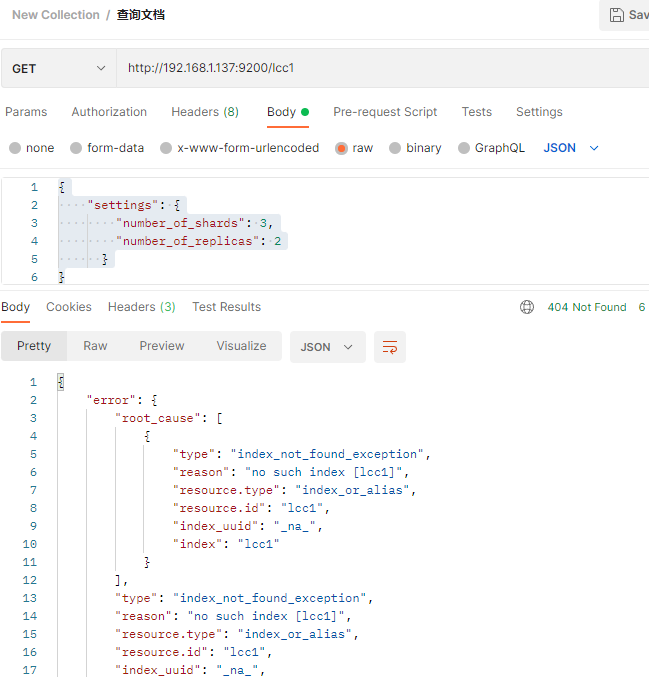Select the form-data radio button
649x677 pixels.
(76, 148)
